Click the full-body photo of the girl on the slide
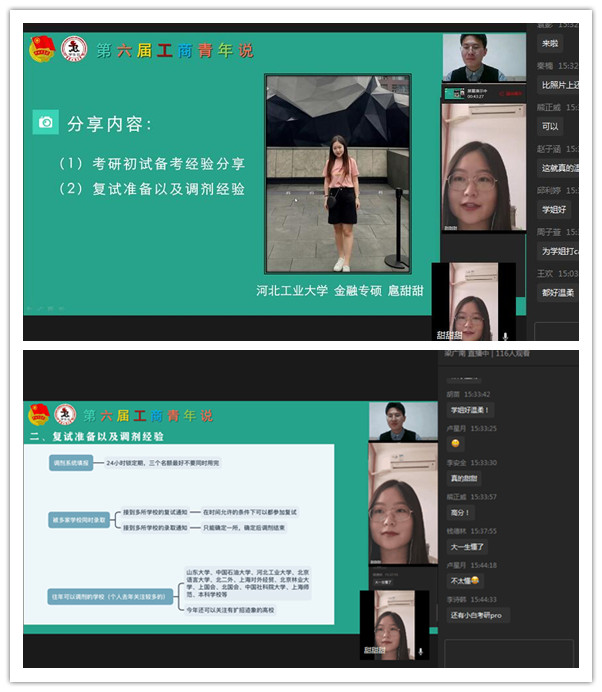The width and height of the screenshot is (602, 692). [339, 172]
